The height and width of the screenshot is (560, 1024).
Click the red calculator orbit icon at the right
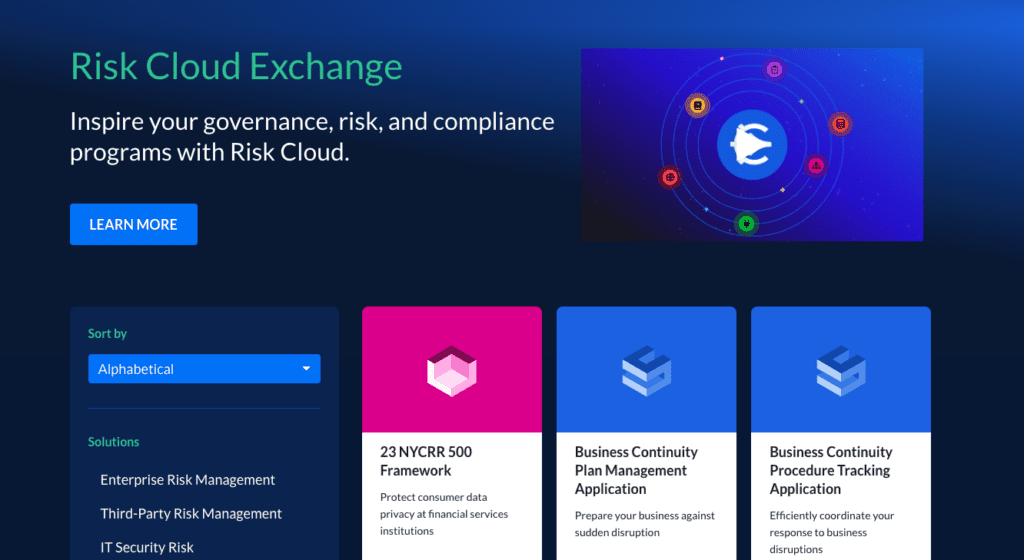[840, 123]
